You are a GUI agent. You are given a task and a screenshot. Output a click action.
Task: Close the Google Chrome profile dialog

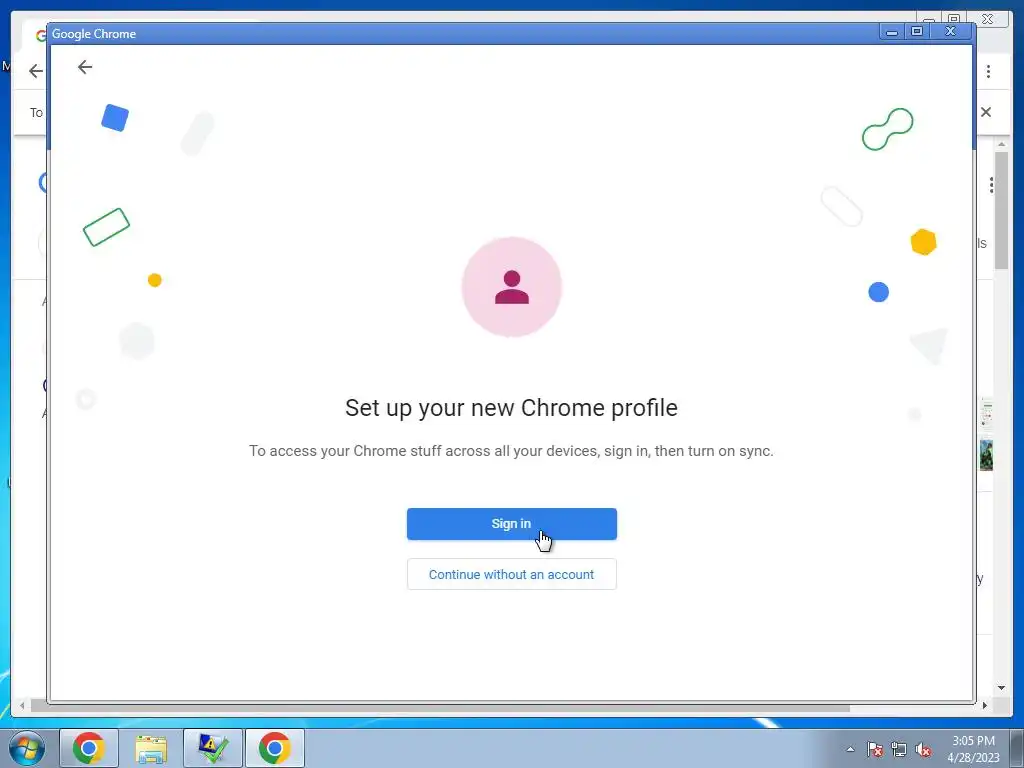point(951,31)
